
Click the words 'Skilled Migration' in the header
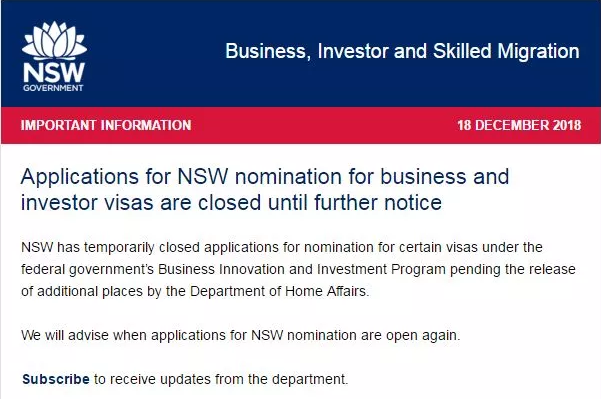pyautogui.click(x=506, y=51)
